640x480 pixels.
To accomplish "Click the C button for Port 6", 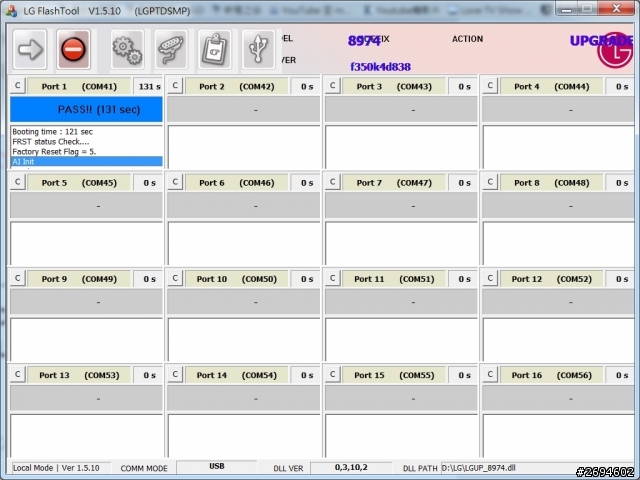I will coord(175,182).
